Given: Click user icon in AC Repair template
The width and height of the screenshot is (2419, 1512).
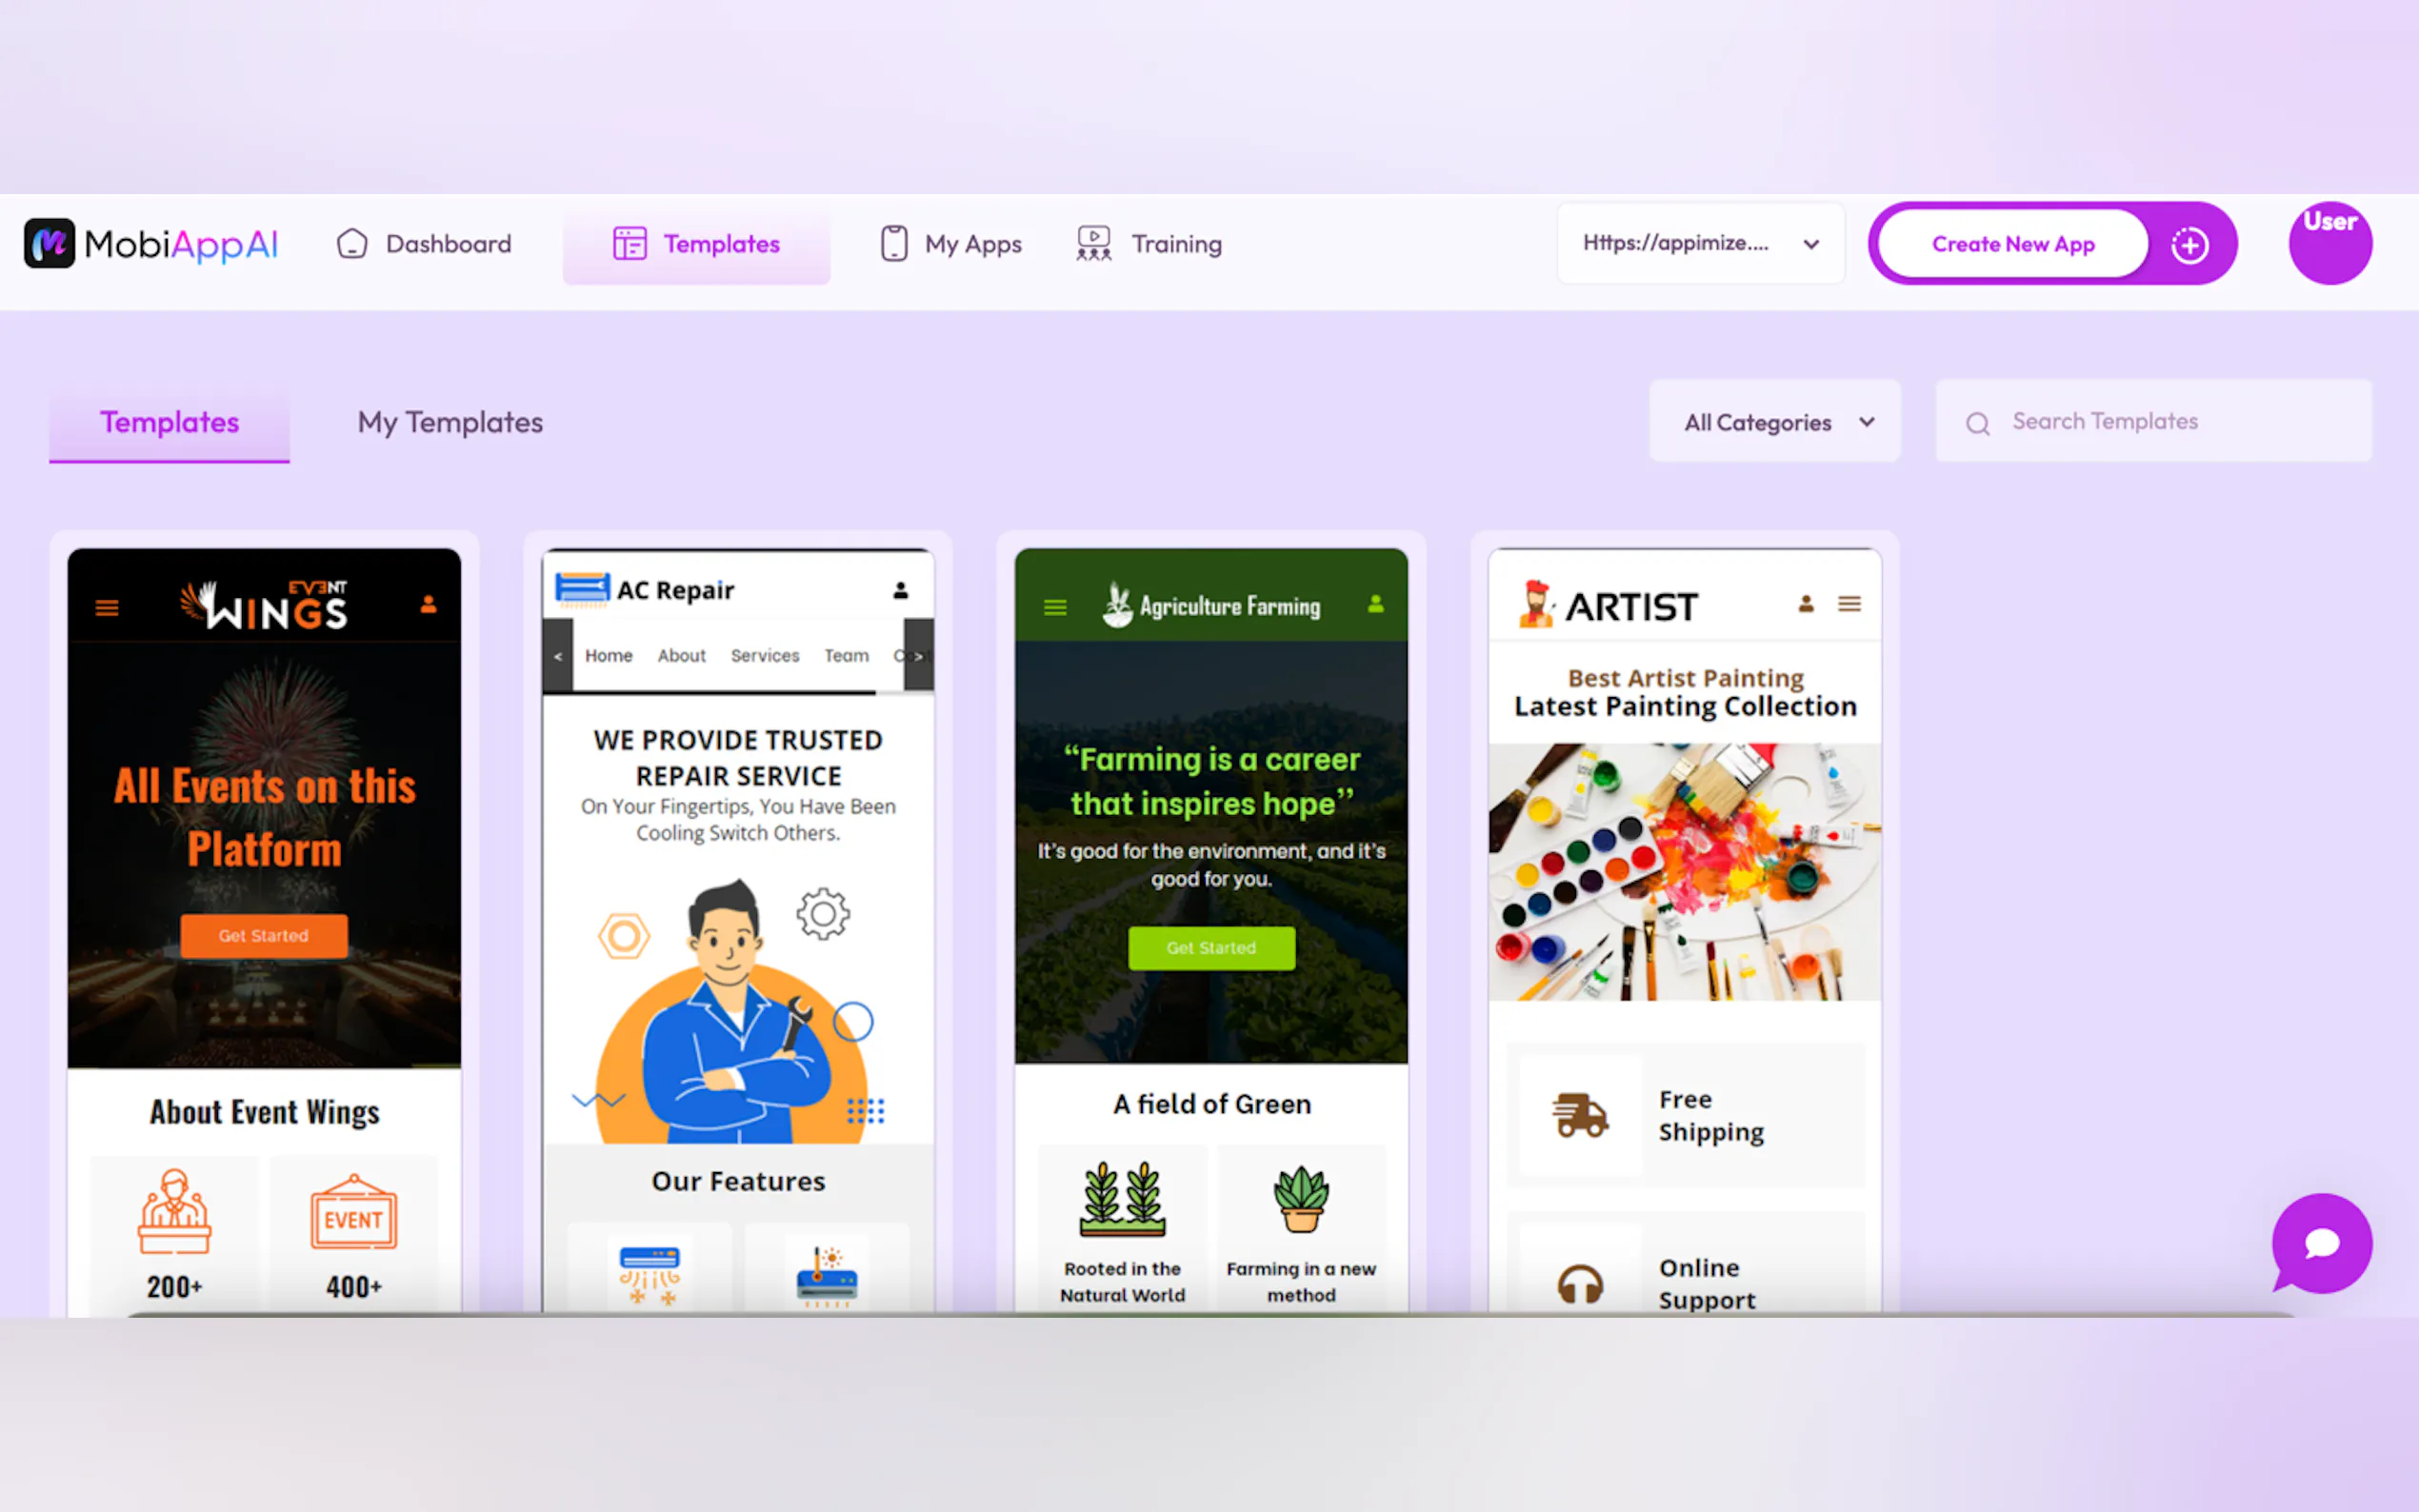Looking at the screenshot, I should [900, 591].
